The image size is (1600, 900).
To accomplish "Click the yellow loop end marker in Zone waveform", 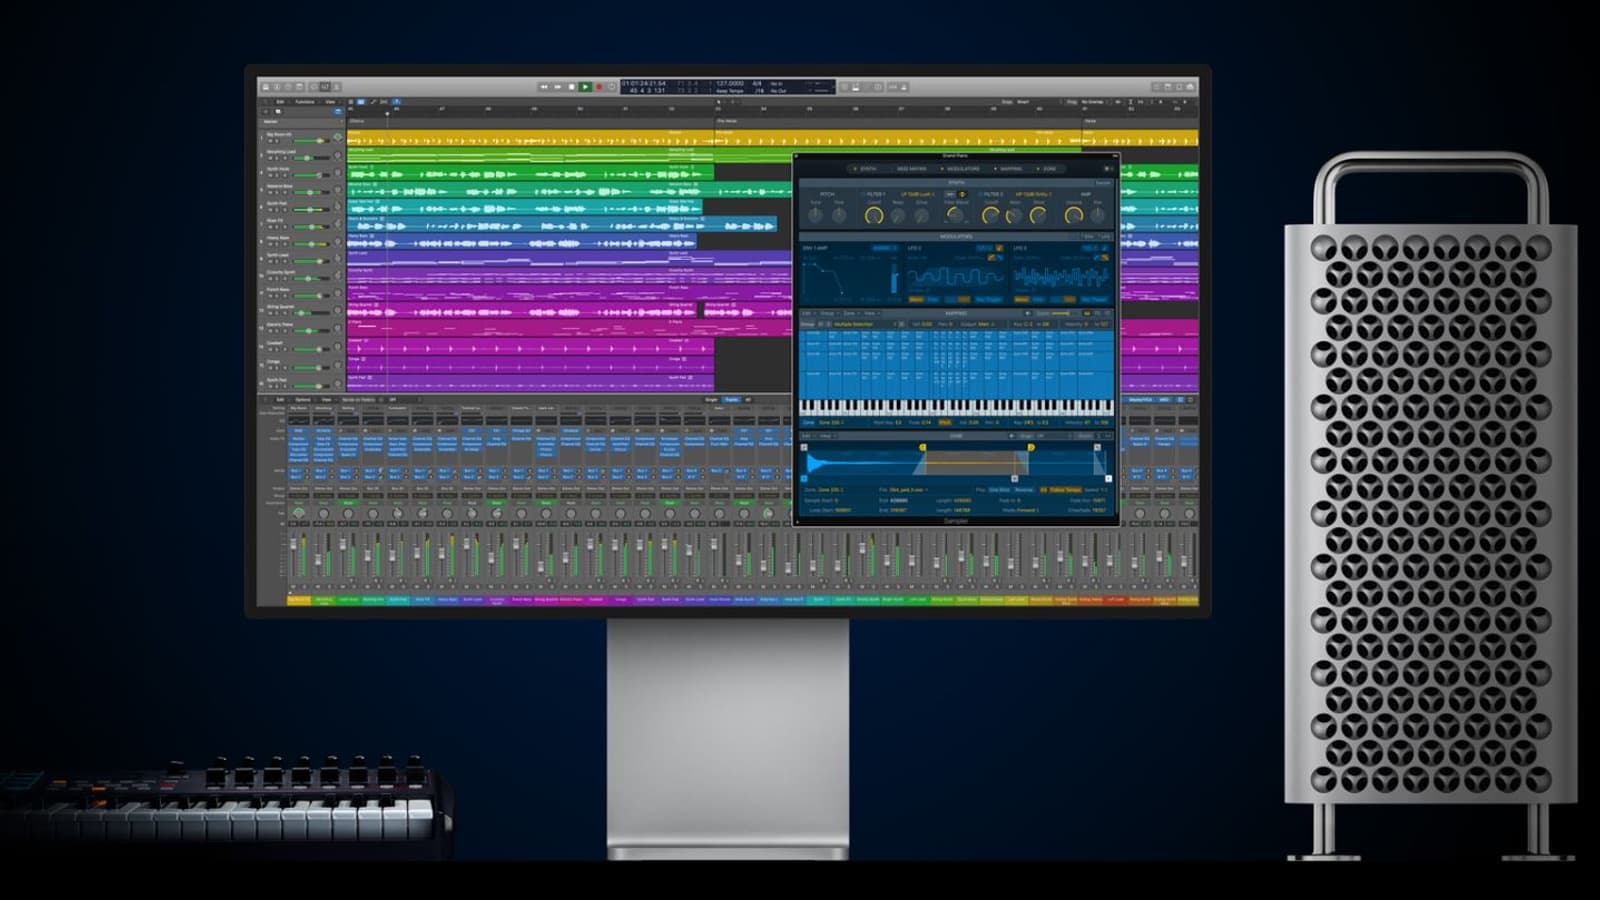I will (x=1030, y=447).
